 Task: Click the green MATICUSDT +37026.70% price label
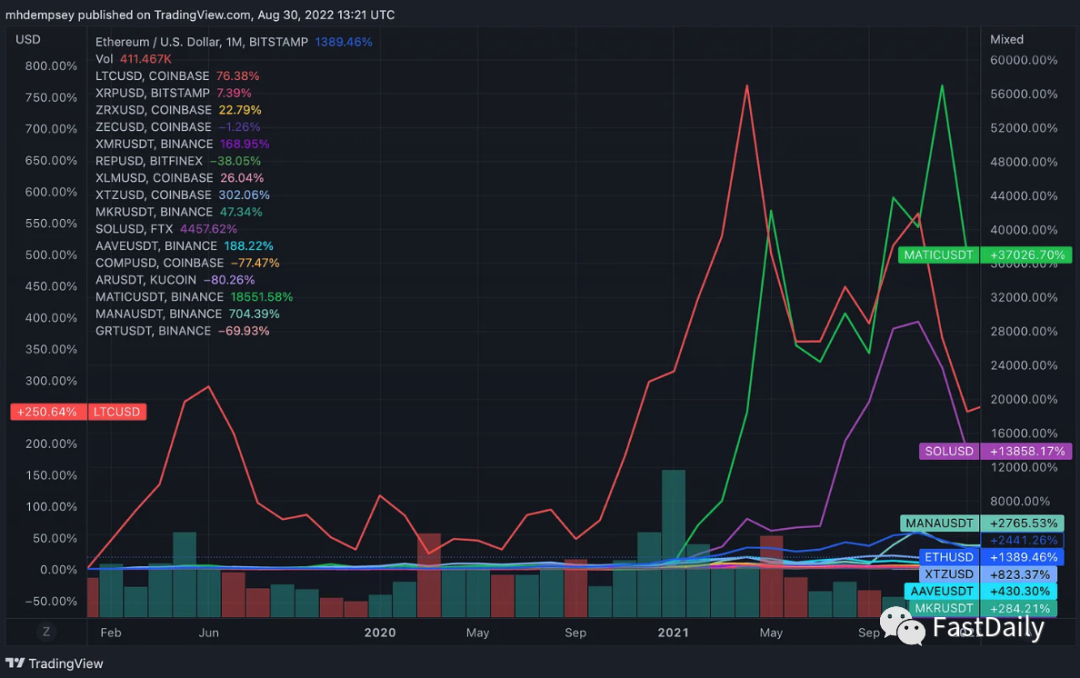(985, 255)
